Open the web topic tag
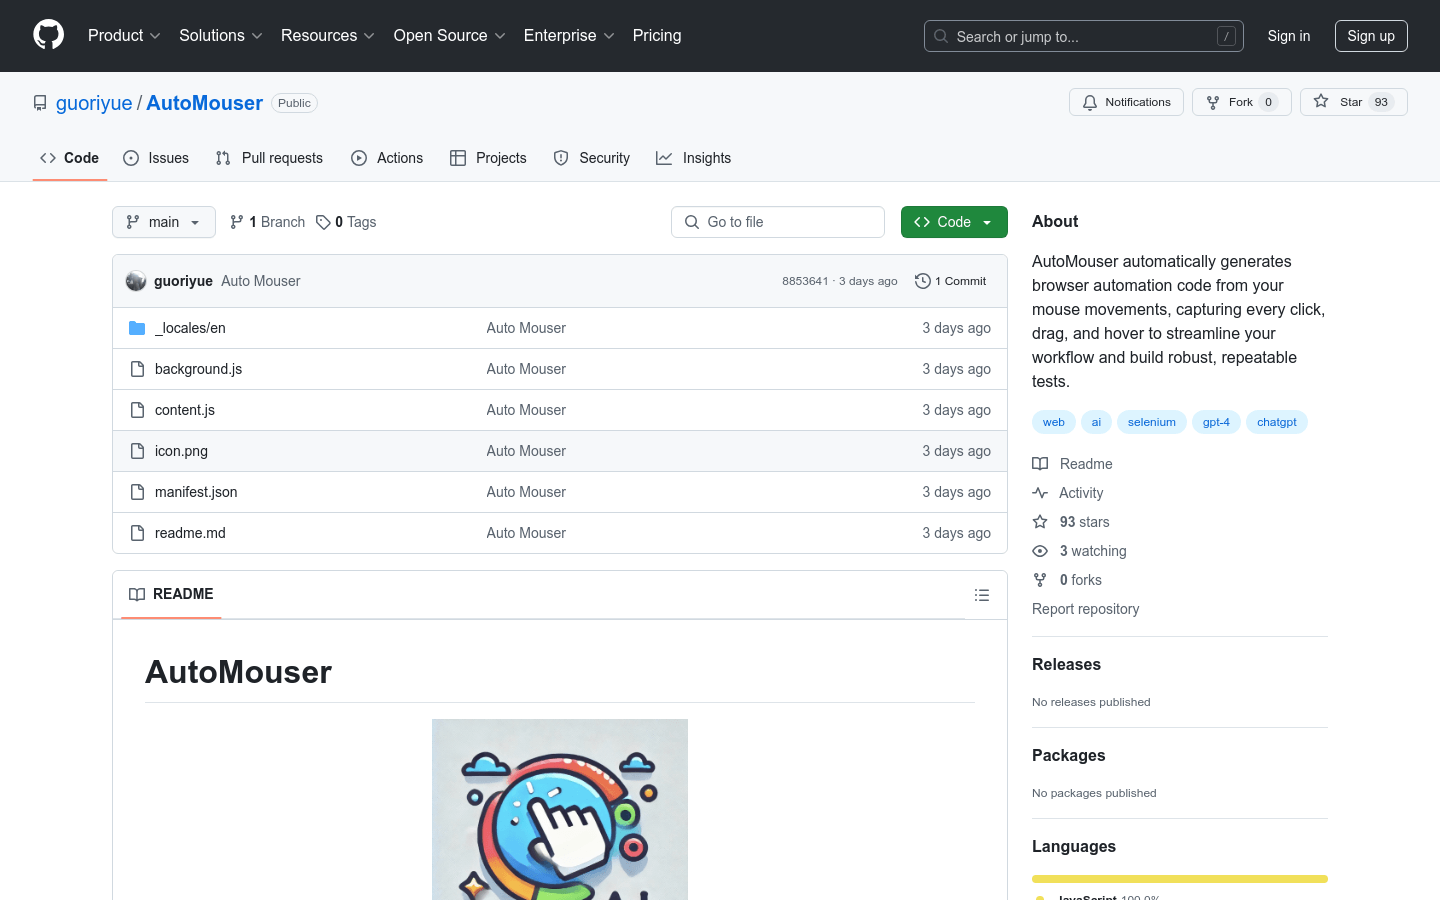The height and width of the screenshot is (900, 1440). pos(1054,422)
